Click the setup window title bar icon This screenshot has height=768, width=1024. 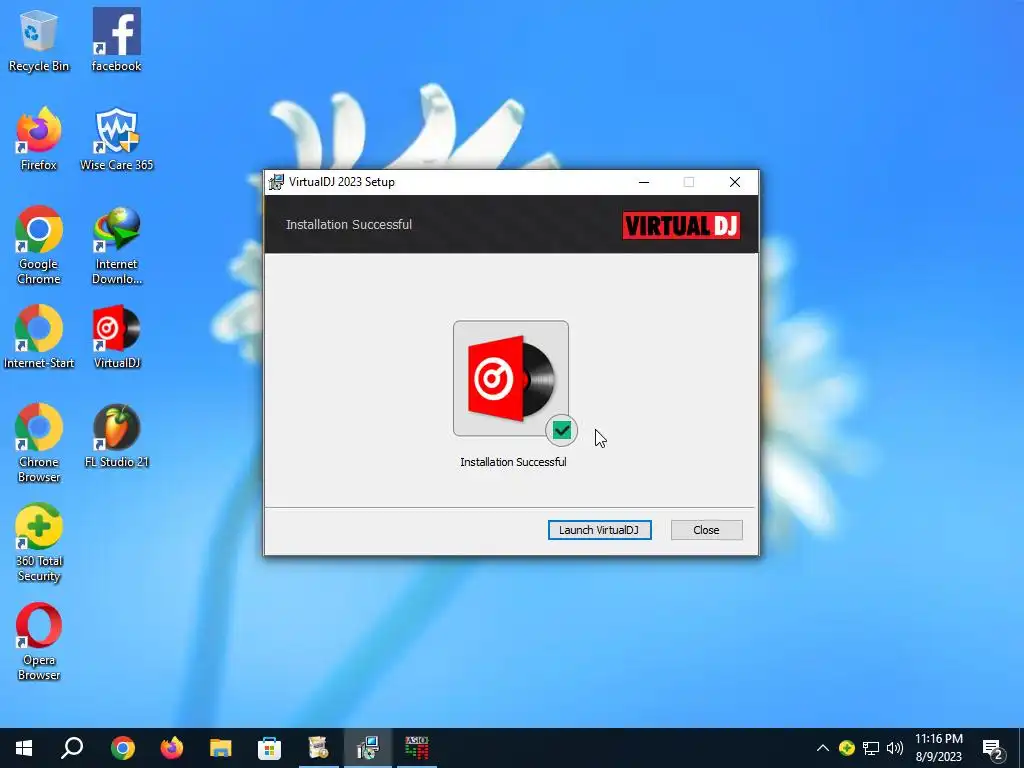coord(276,182)
